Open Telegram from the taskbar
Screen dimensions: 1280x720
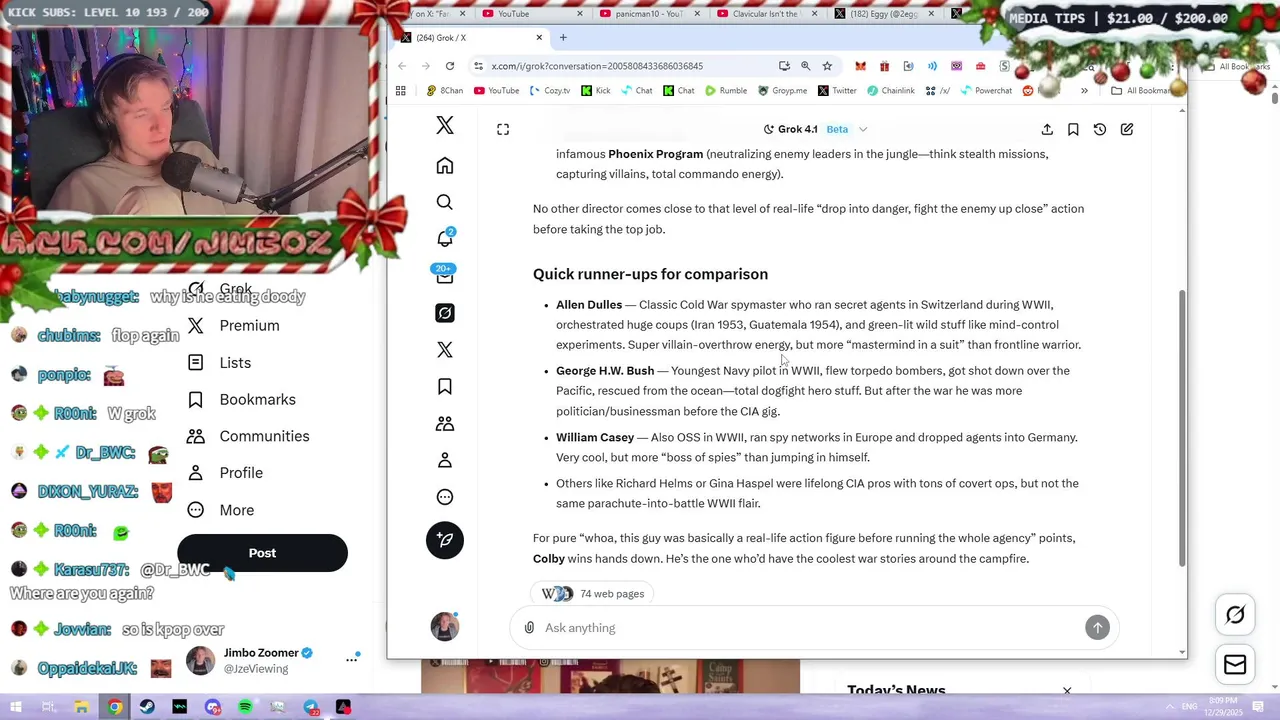(x=311, y=707)
